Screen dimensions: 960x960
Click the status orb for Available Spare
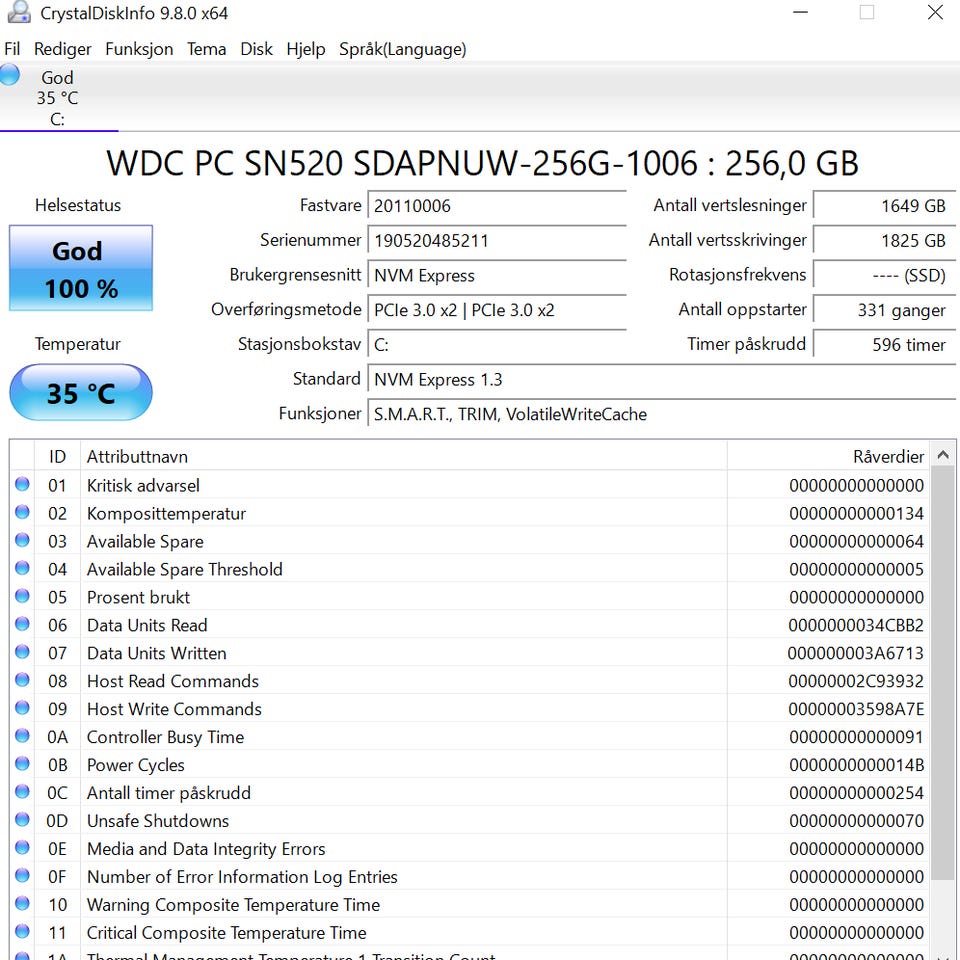(22, 540)
